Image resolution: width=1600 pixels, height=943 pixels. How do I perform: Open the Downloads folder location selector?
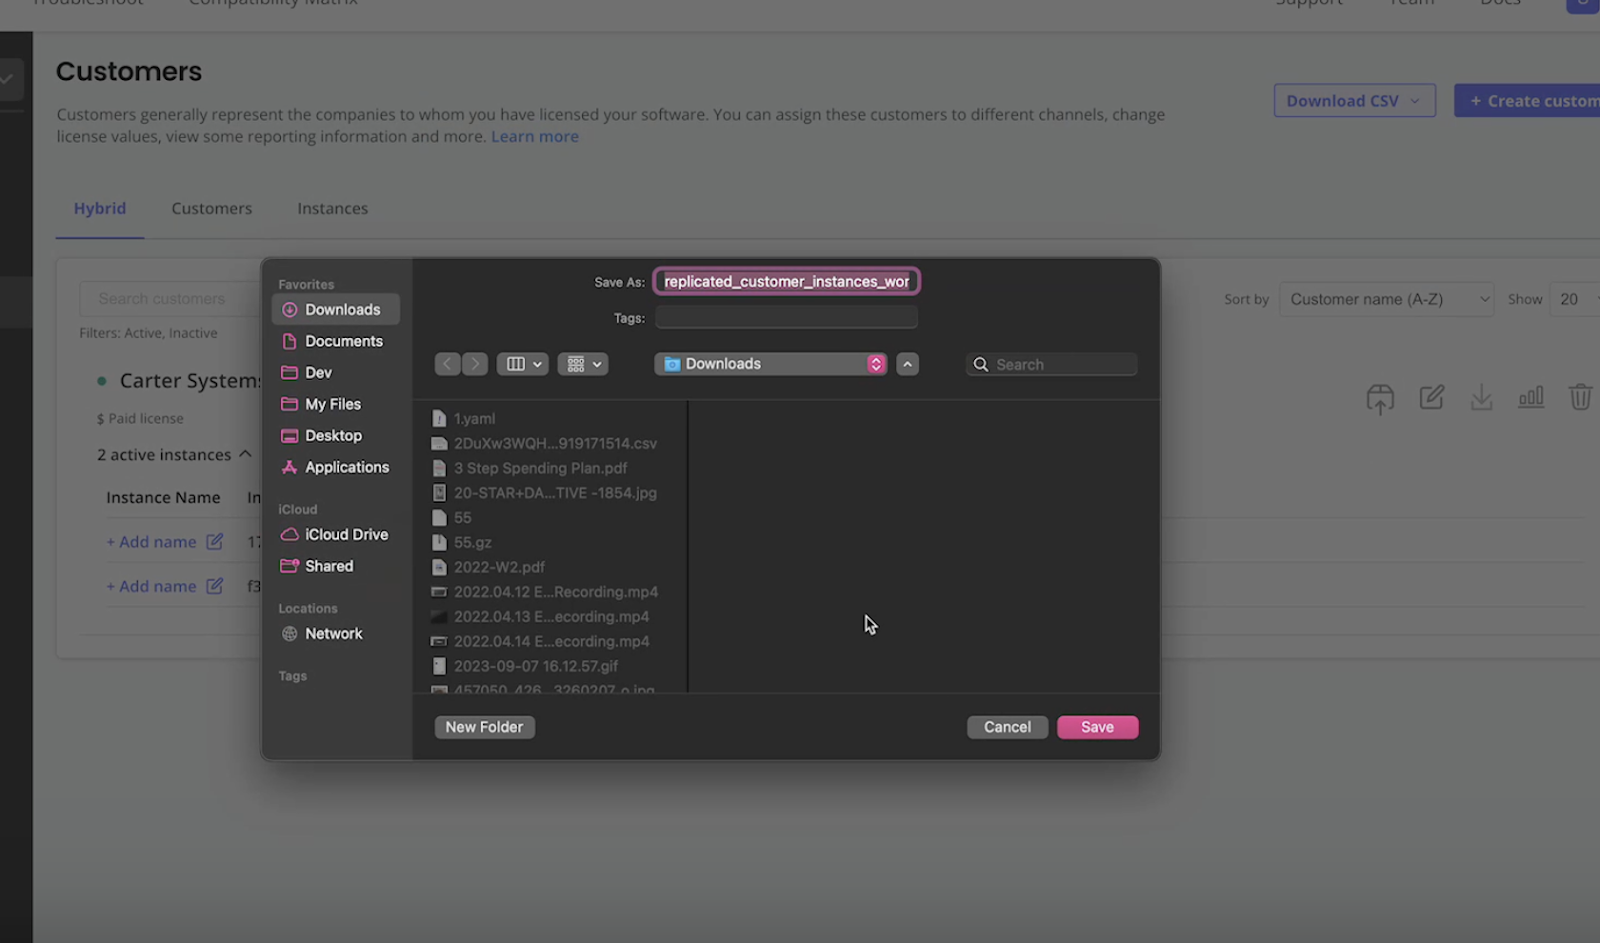(x=769, y=363)
